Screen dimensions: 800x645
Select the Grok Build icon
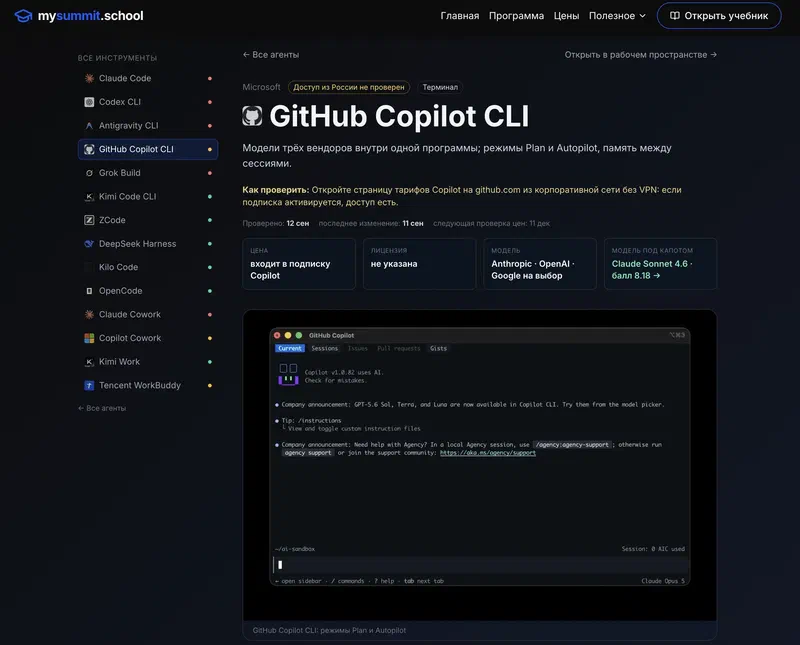(x=89, y=173)
